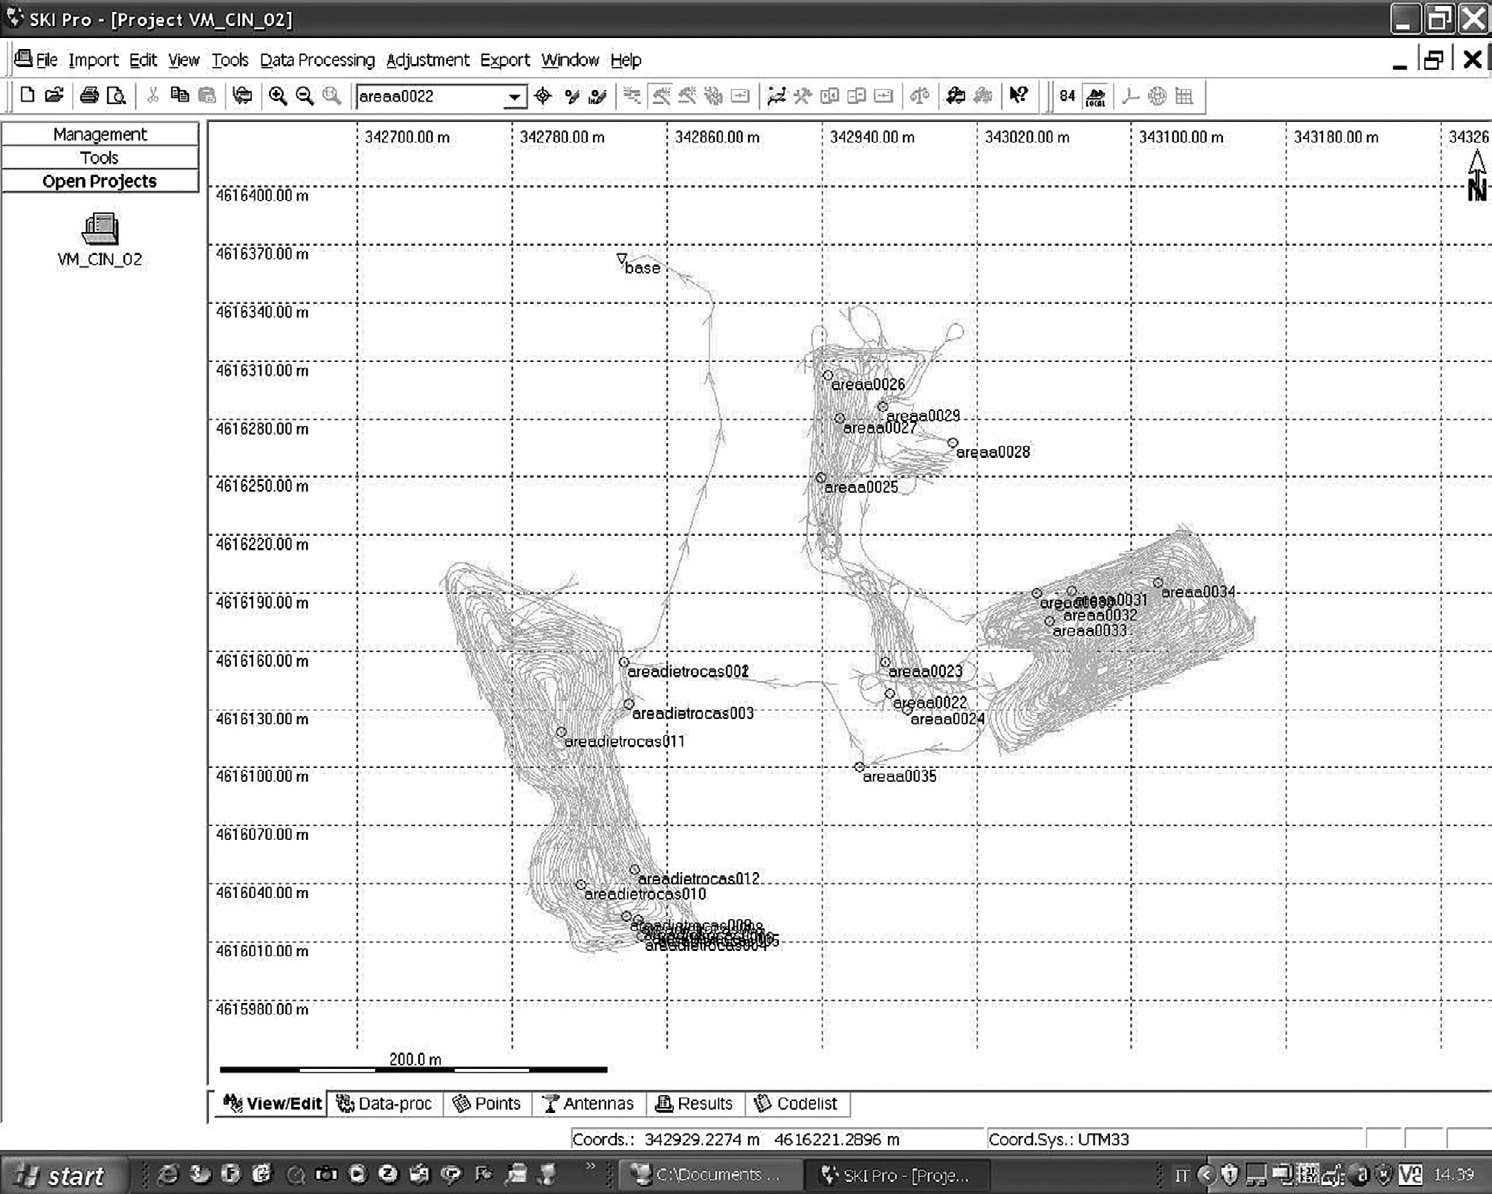Select point areaa0035 on the map
Viewport: 1492px width, 1194px height.
[x=859, y=767]
